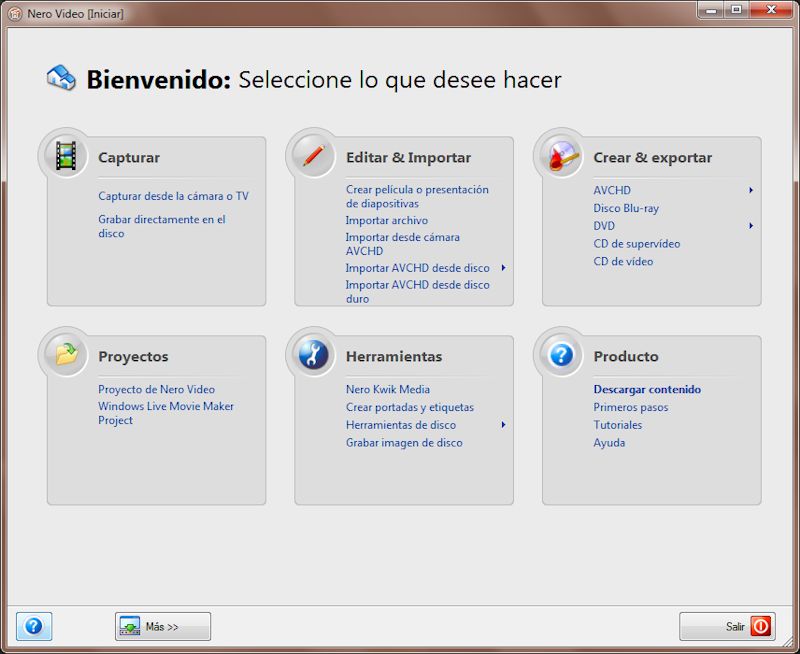The width and height of the screenshot is (800, 654).
Task: Launch Nero Kwik Media
Action: (x=388, y=389)
